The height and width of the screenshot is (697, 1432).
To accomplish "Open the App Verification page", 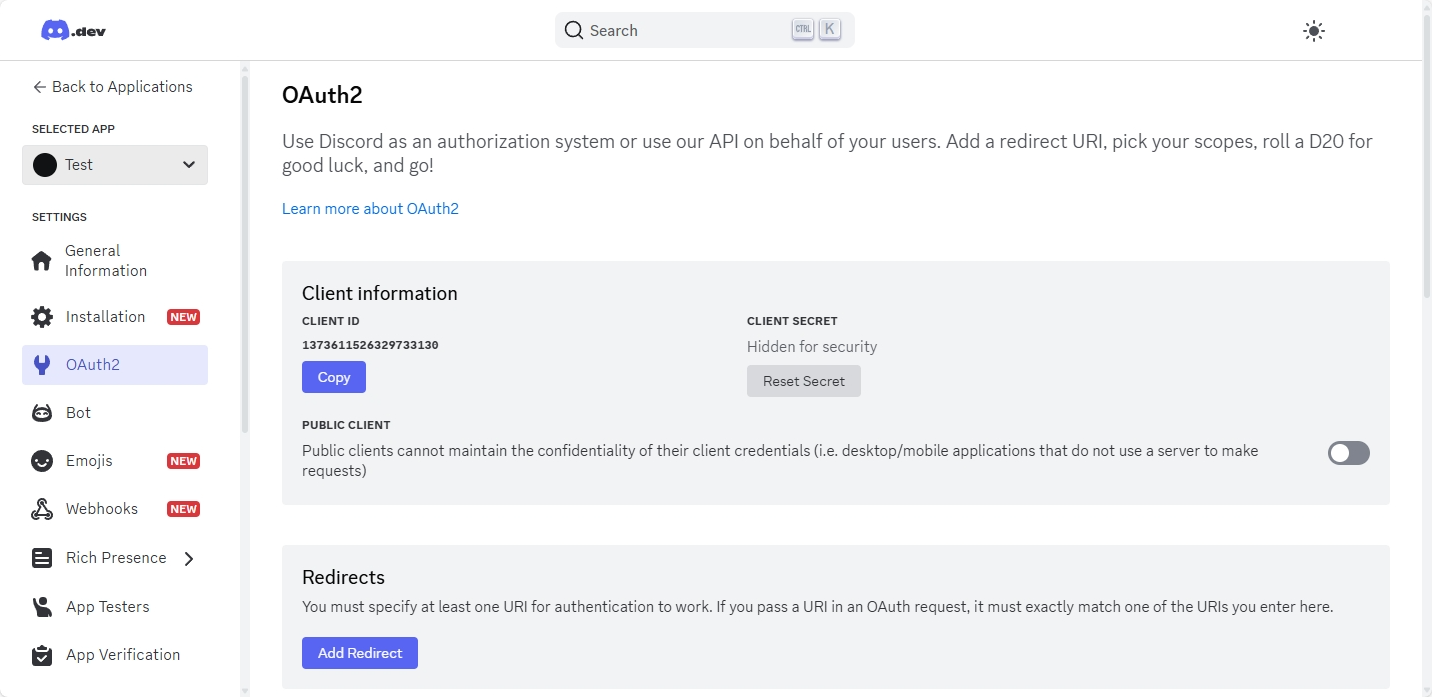I will pos(115,655).
